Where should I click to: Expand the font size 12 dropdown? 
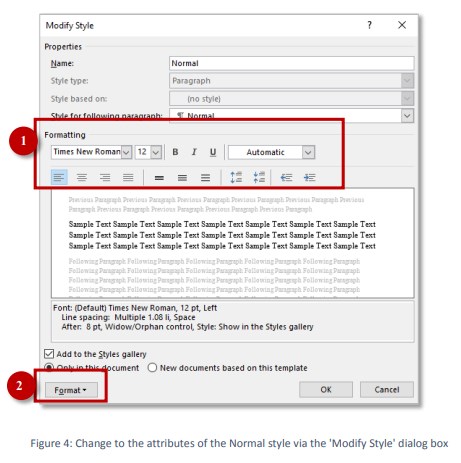tap(148, 152)
